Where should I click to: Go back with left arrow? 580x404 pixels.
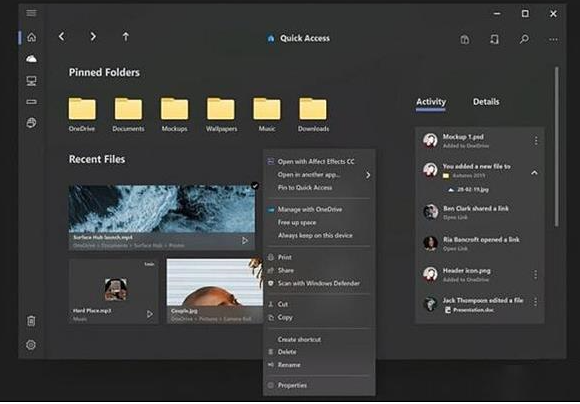pyautogui.click(x=62, y=36)
